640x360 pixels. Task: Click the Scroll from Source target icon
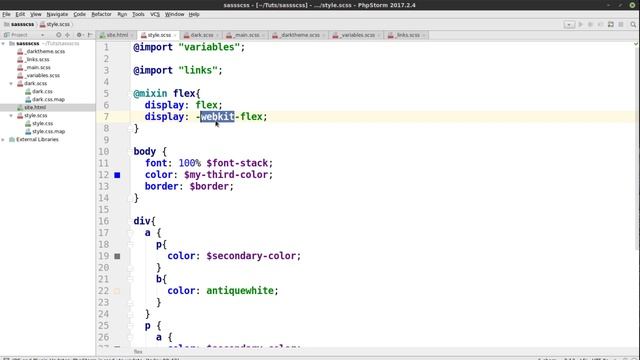(x=58, y=35)
